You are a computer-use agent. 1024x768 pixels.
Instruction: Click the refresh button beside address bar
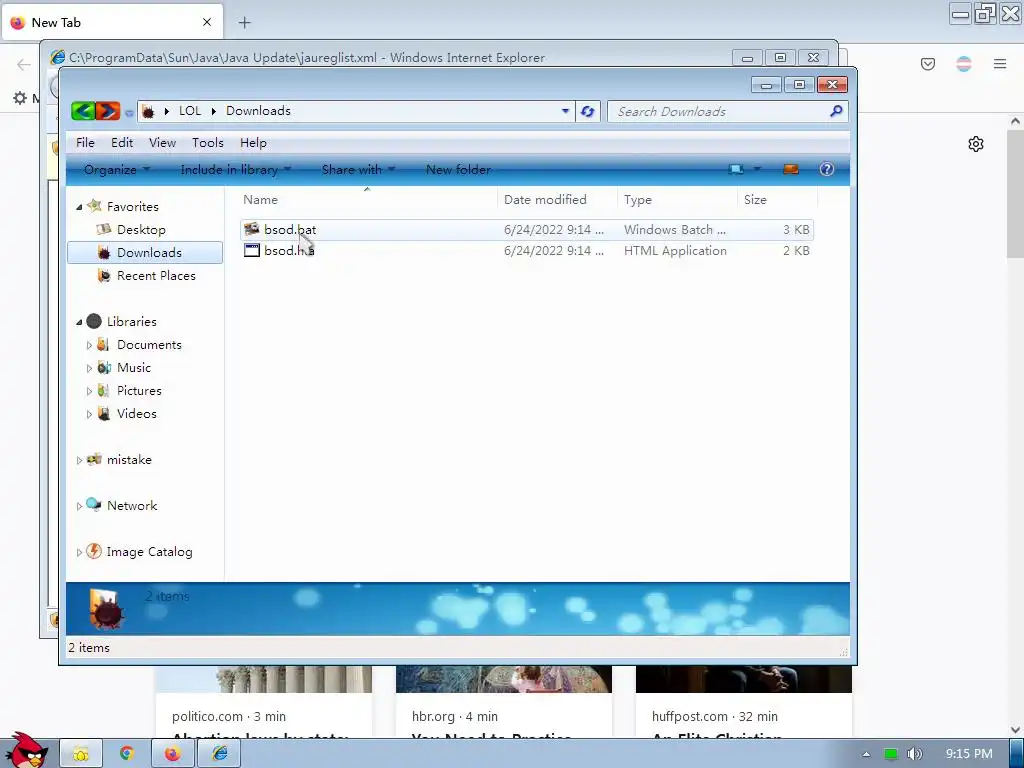588,112
